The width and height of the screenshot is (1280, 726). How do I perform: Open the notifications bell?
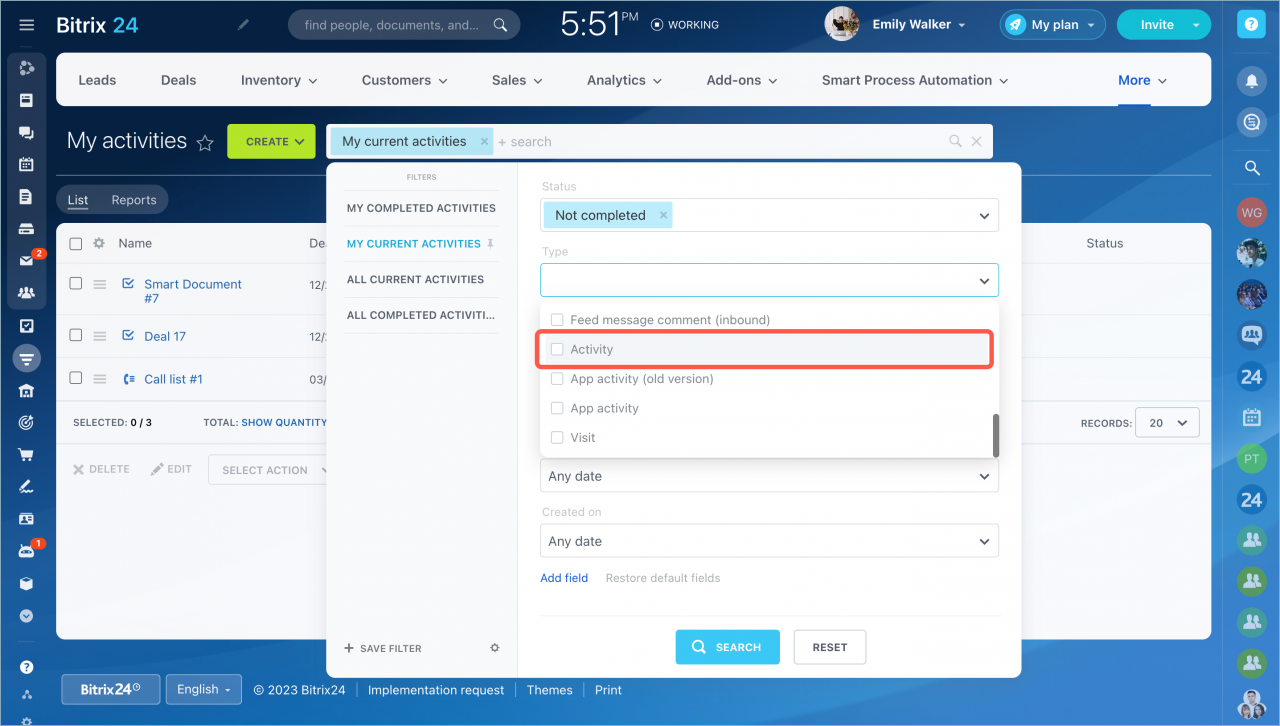[1251, 81]
